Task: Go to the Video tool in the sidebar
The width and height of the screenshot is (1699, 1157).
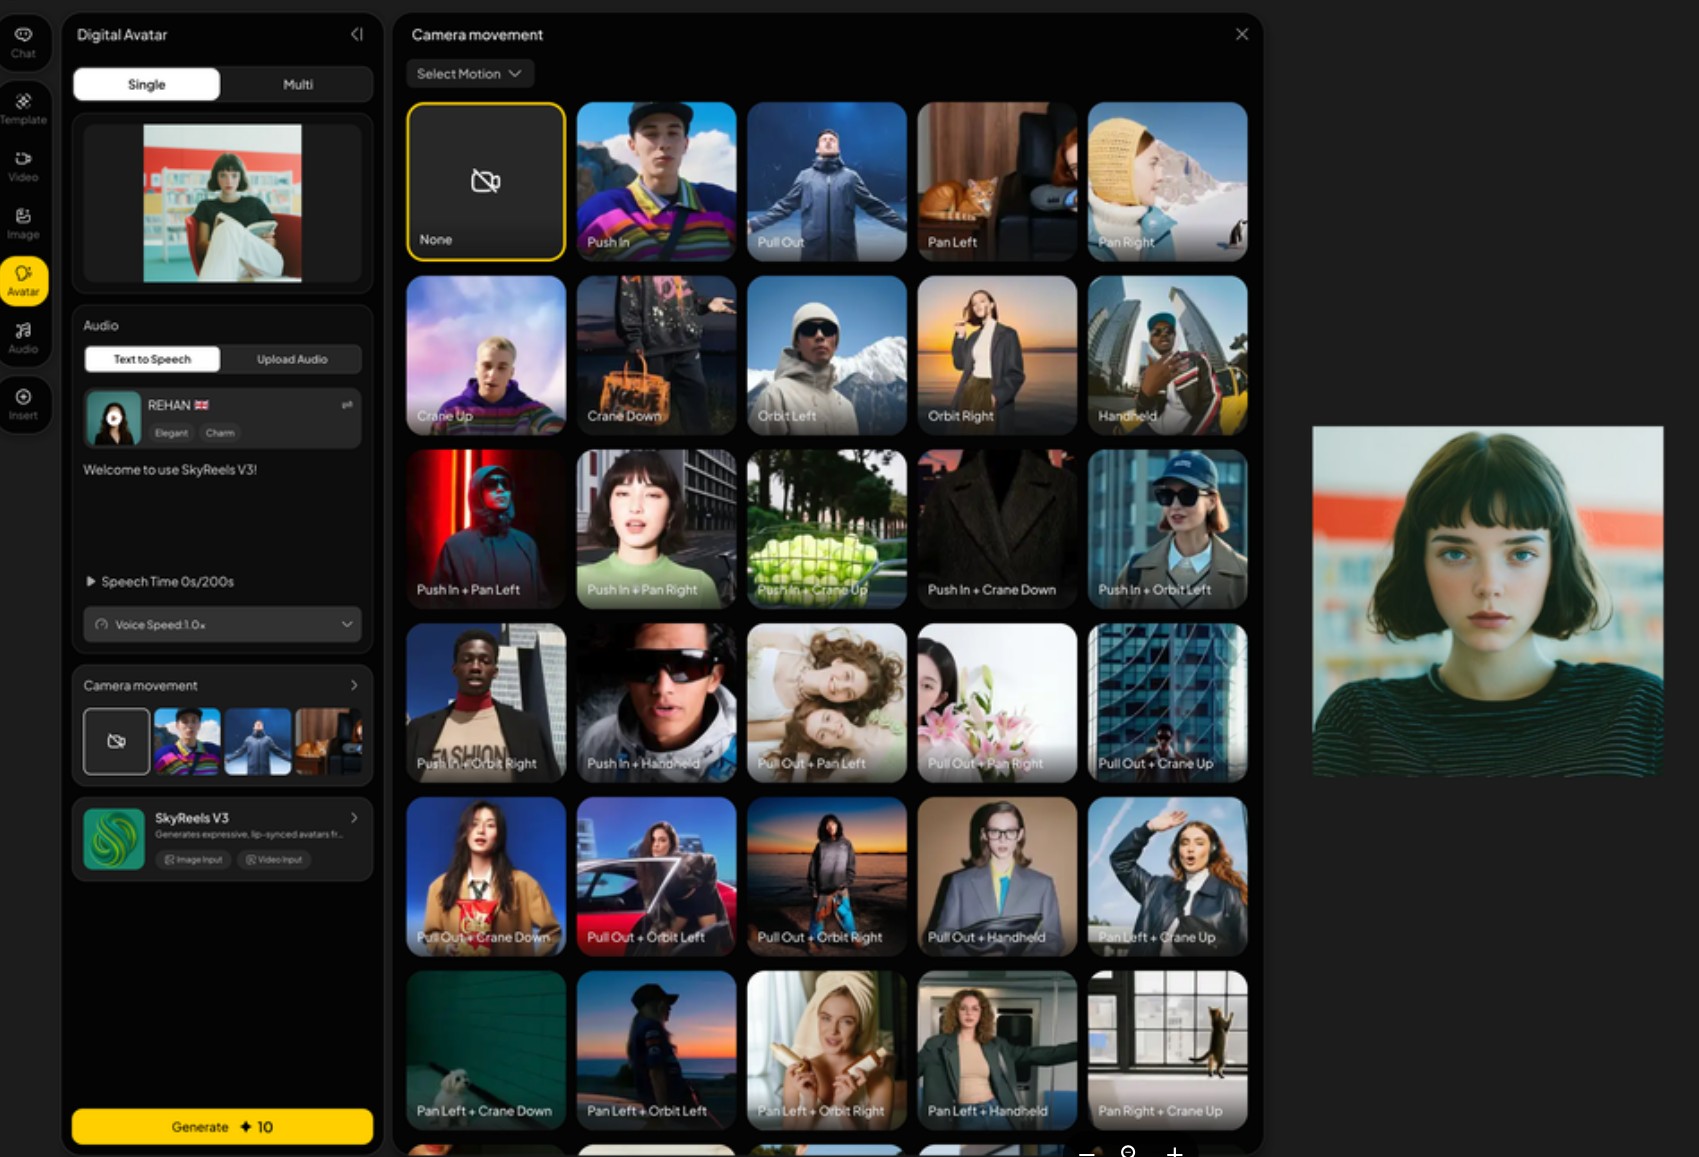Action: pos(23,166)
